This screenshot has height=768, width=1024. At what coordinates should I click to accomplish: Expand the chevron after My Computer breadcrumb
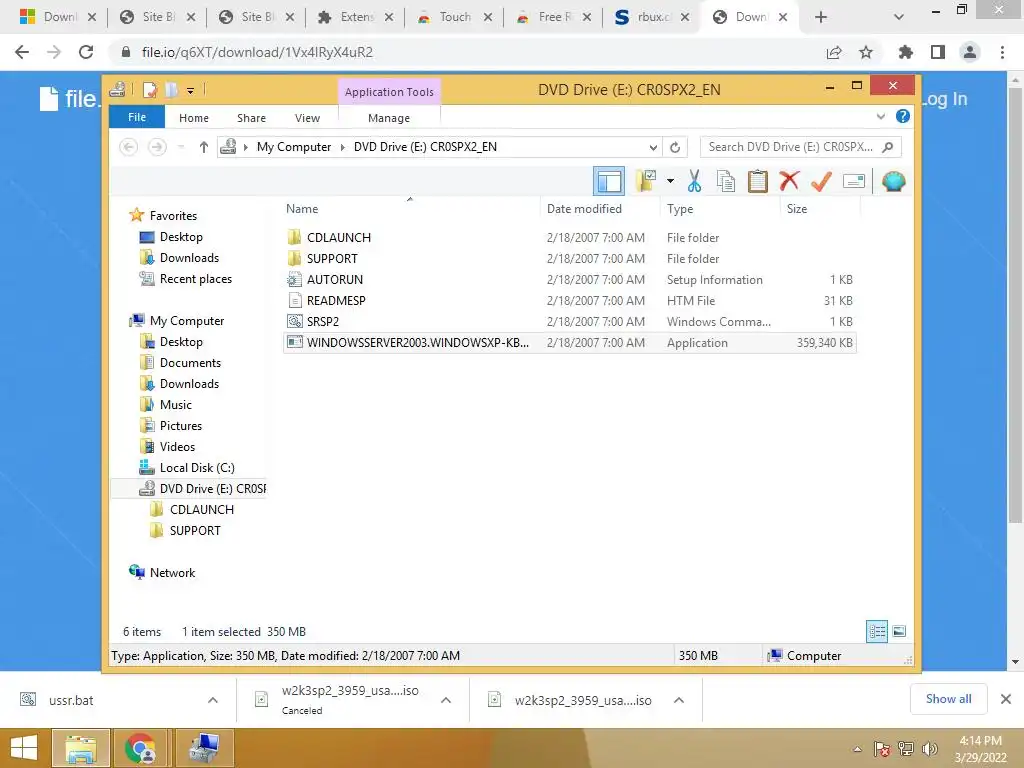pos(342,147)
